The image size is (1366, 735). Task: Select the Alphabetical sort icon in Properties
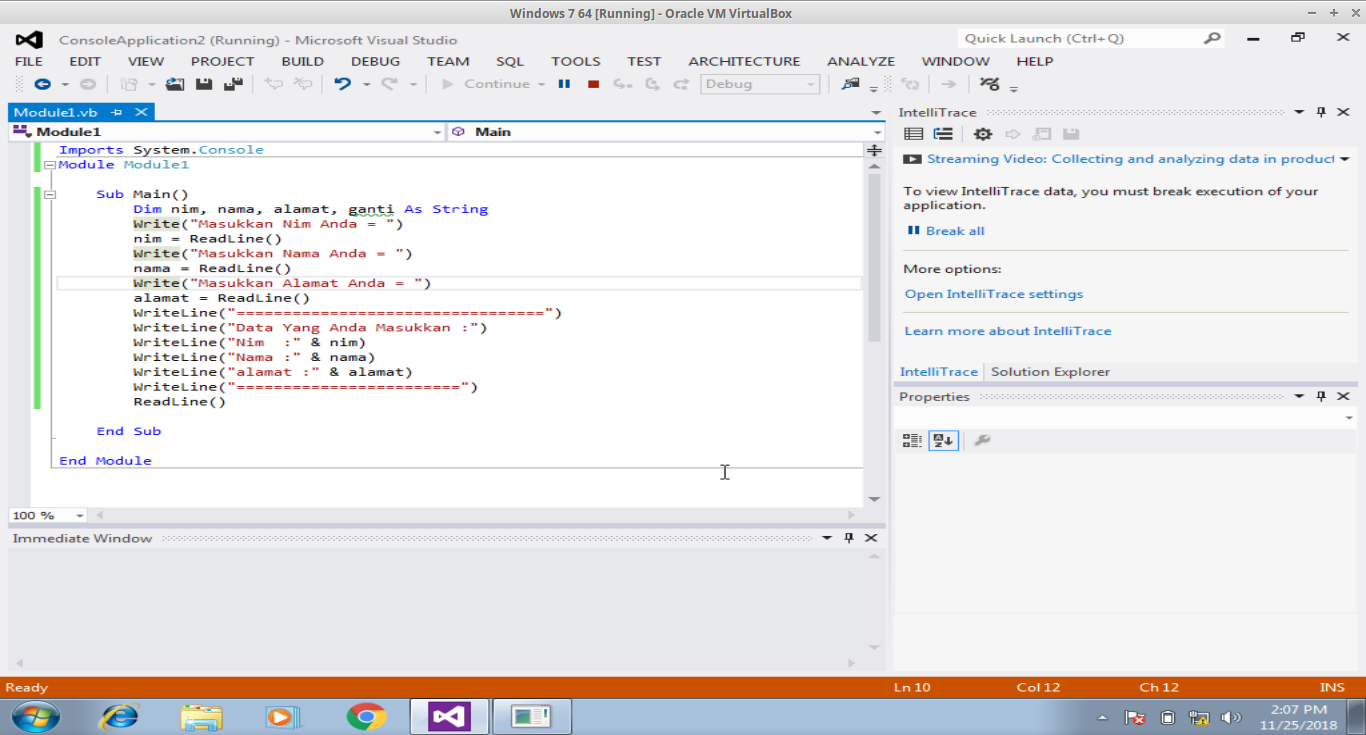tap(943, 440)
